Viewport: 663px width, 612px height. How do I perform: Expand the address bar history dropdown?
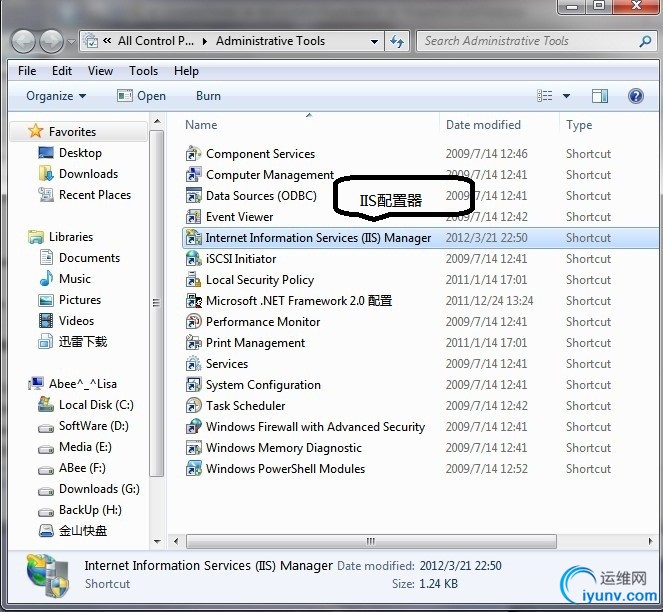pos(374,41)
